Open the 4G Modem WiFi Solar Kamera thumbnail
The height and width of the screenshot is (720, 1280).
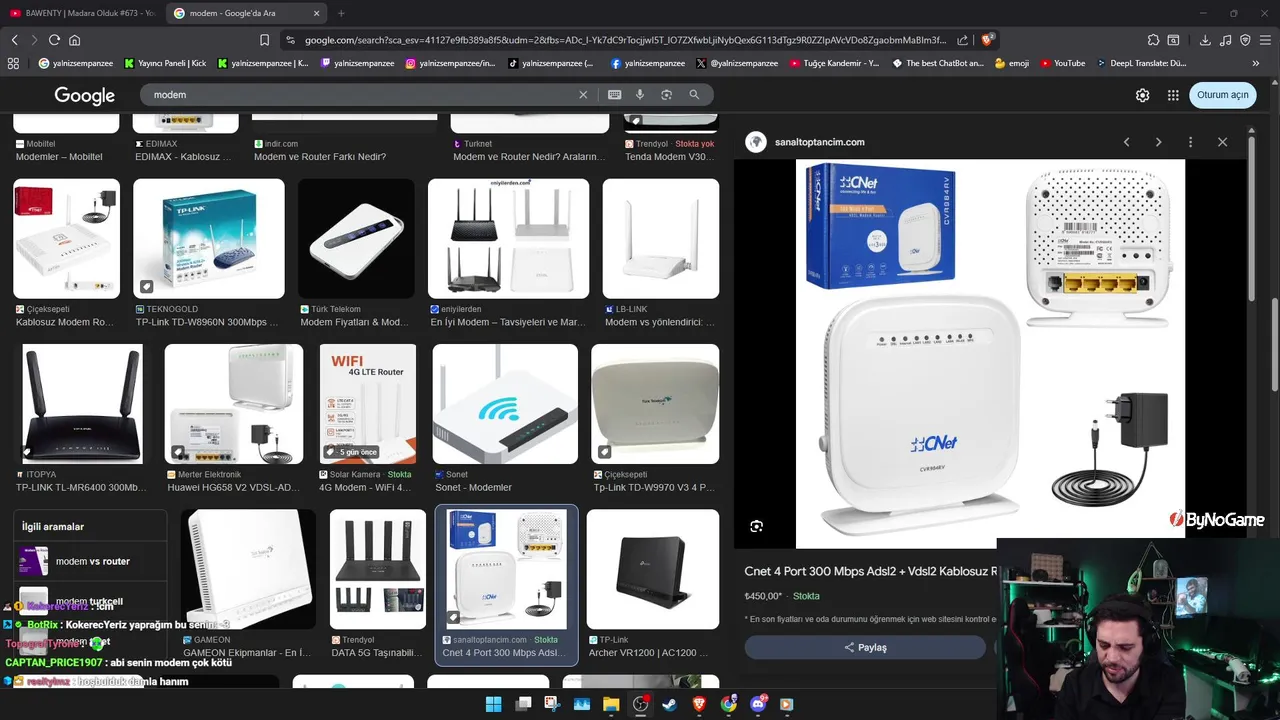coord(368,404)
